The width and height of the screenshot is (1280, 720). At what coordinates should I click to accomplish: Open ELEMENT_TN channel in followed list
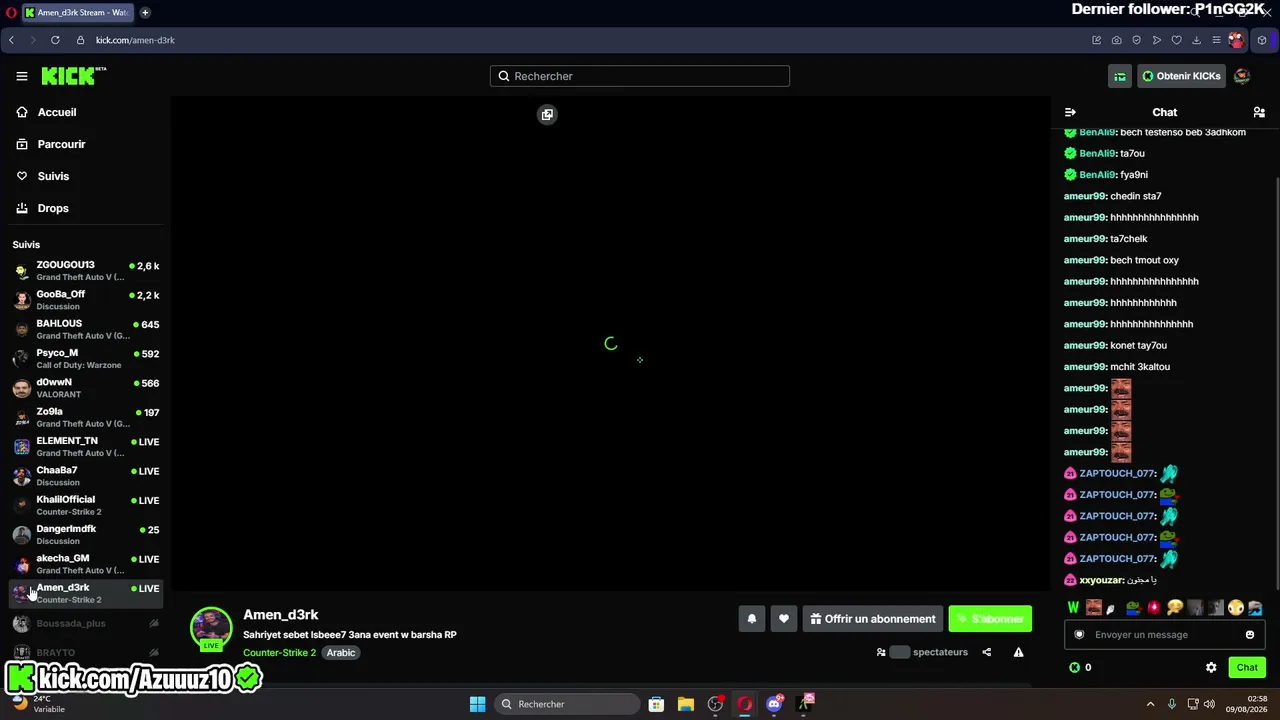click(86, 447)
